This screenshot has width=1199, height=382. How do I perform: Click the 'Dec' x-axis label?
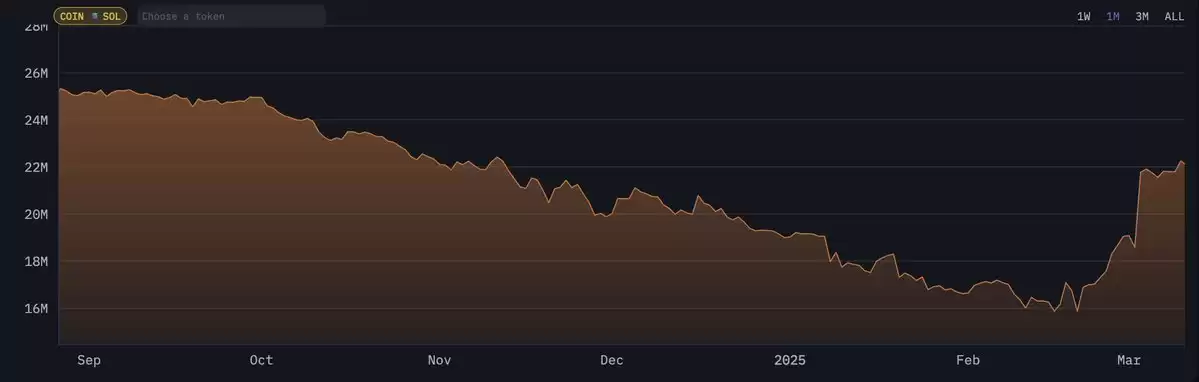click(x=612, y=360)
